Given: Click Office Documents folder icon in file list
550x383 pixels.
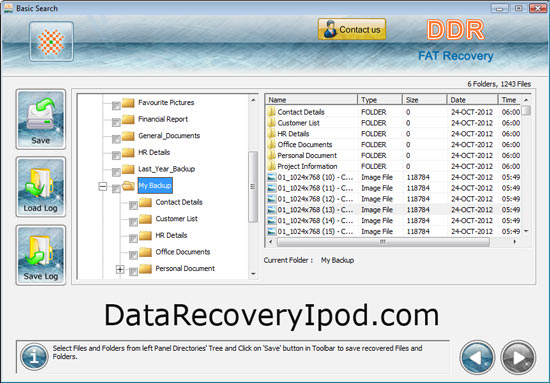Looking at the screenshot, I should (271, 145).
